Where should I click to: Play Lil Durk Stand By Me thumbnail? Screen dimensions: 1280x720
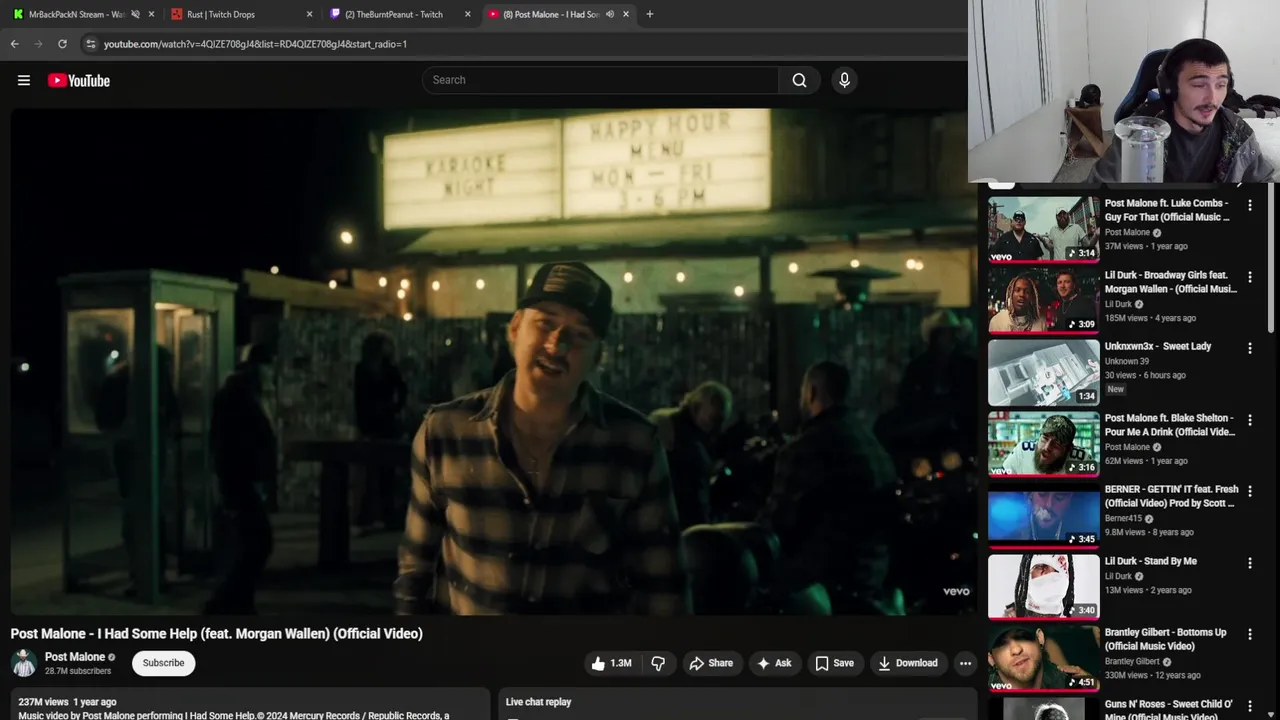[x=1043, y=586]
